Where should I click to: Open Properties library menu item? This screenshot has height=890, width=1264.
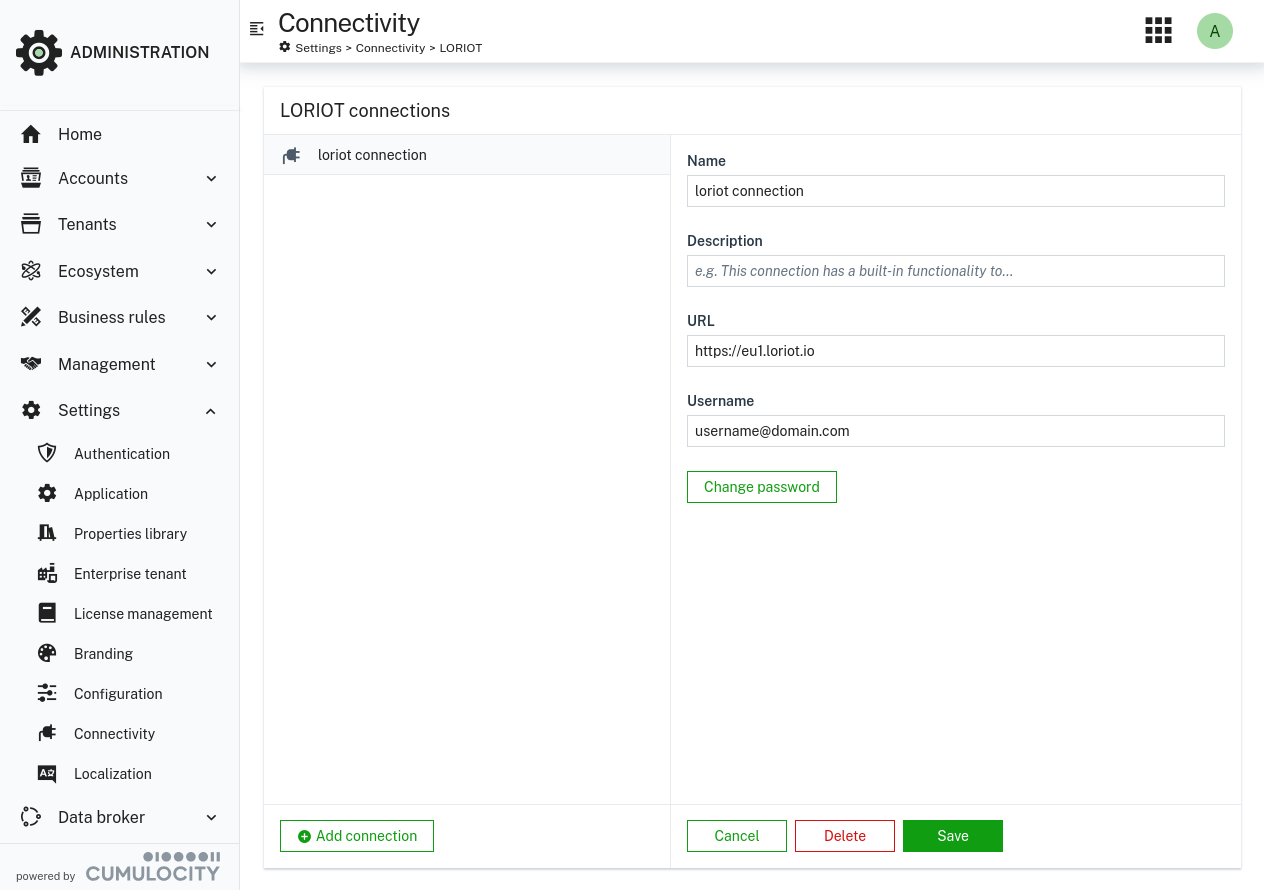tap(130, 533)
